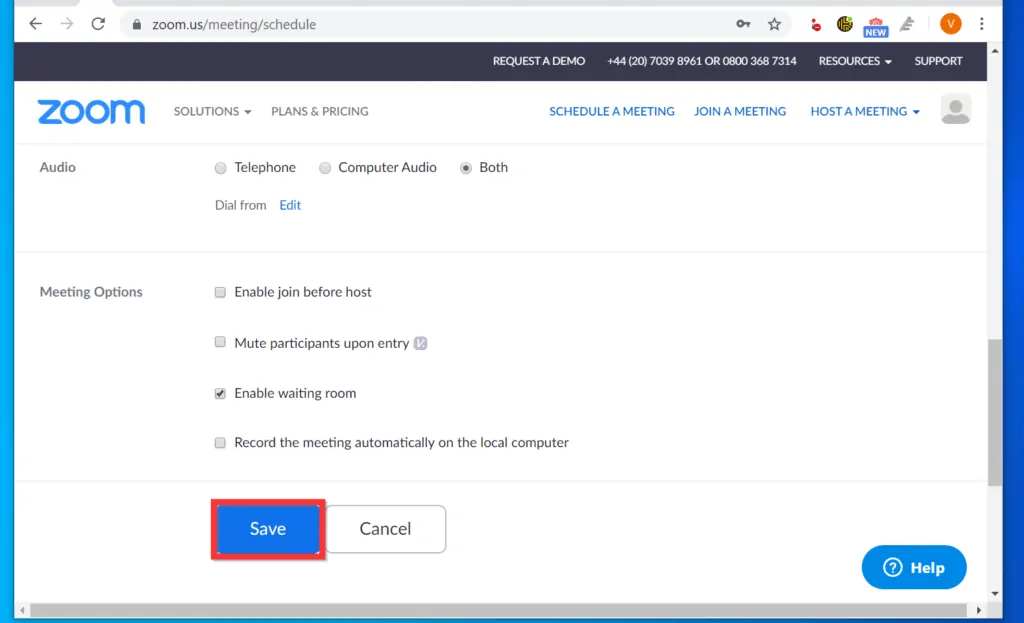Select Both audio option
Screen dimensions: 1024x623
[466, 168]
